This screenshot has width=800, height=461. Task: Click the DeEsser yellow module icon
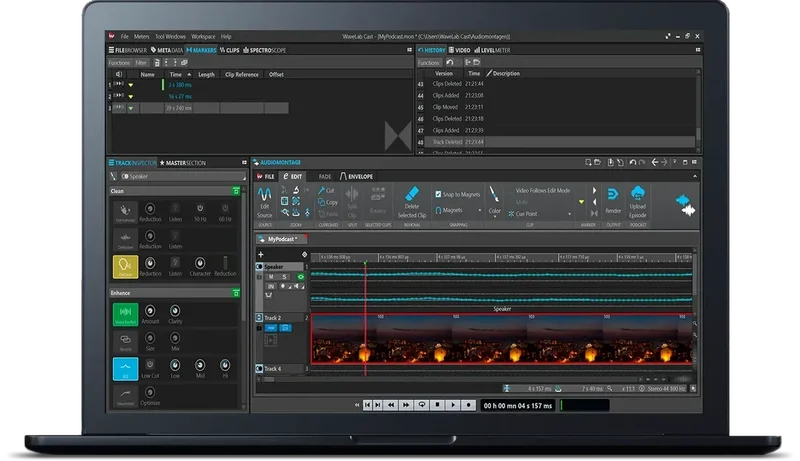[125, 266]
